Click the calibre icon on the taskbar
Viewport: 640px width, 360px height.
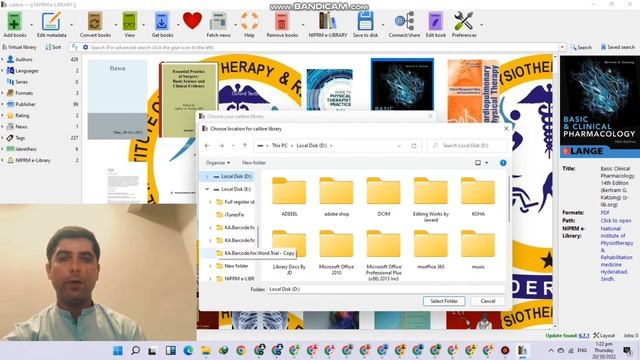click(x=522, y=351)
